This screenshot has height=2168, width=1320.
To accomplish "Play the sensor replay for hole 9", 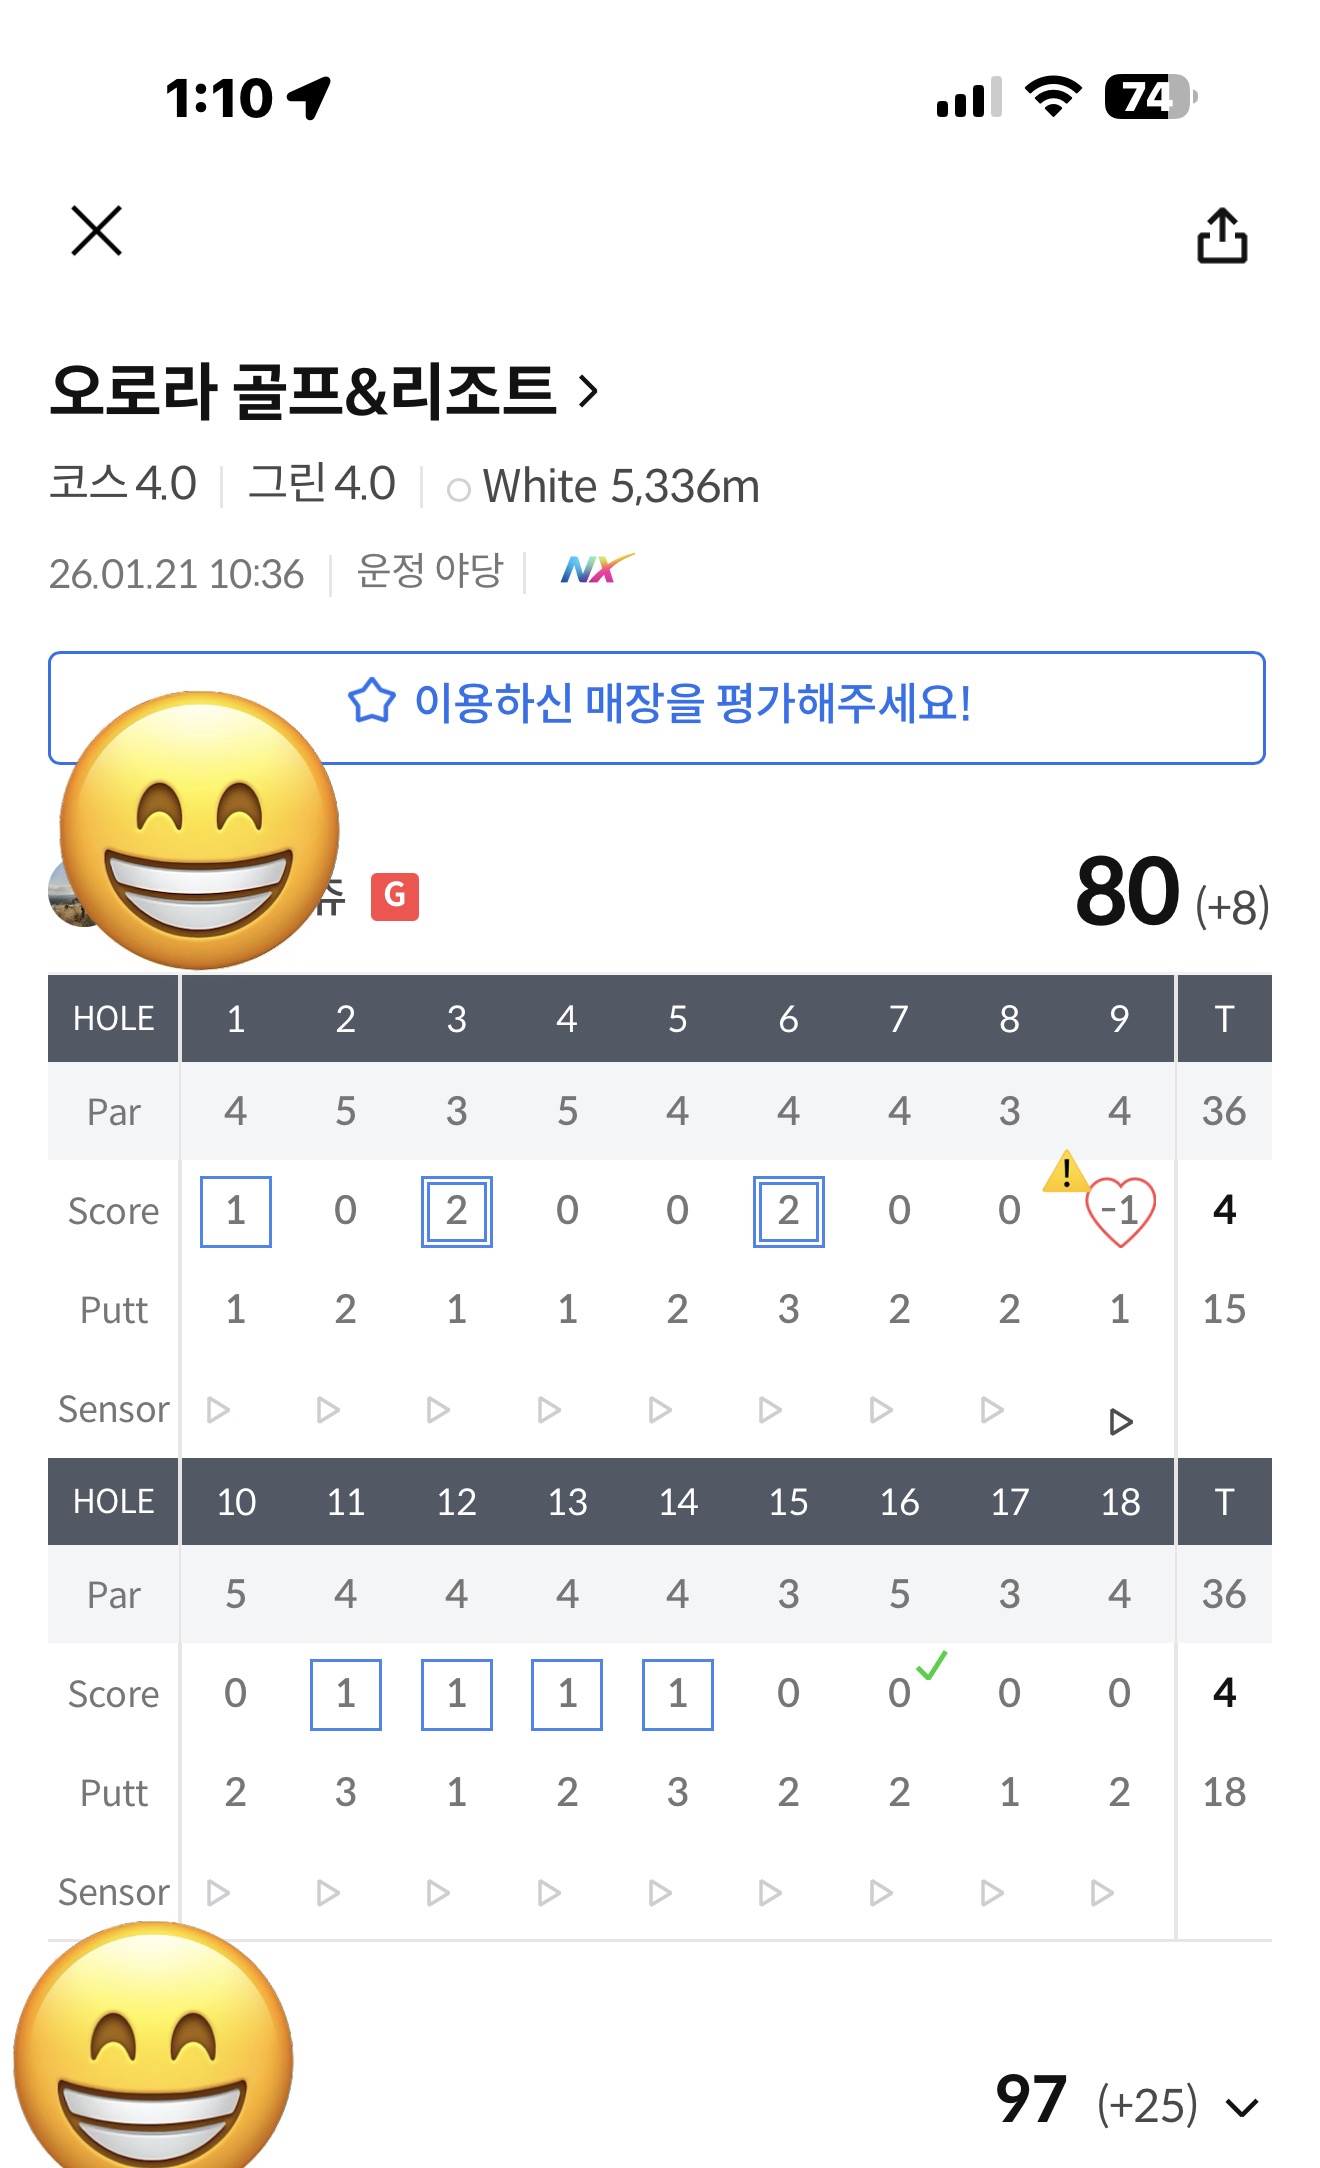I will coord(1121,1421).
